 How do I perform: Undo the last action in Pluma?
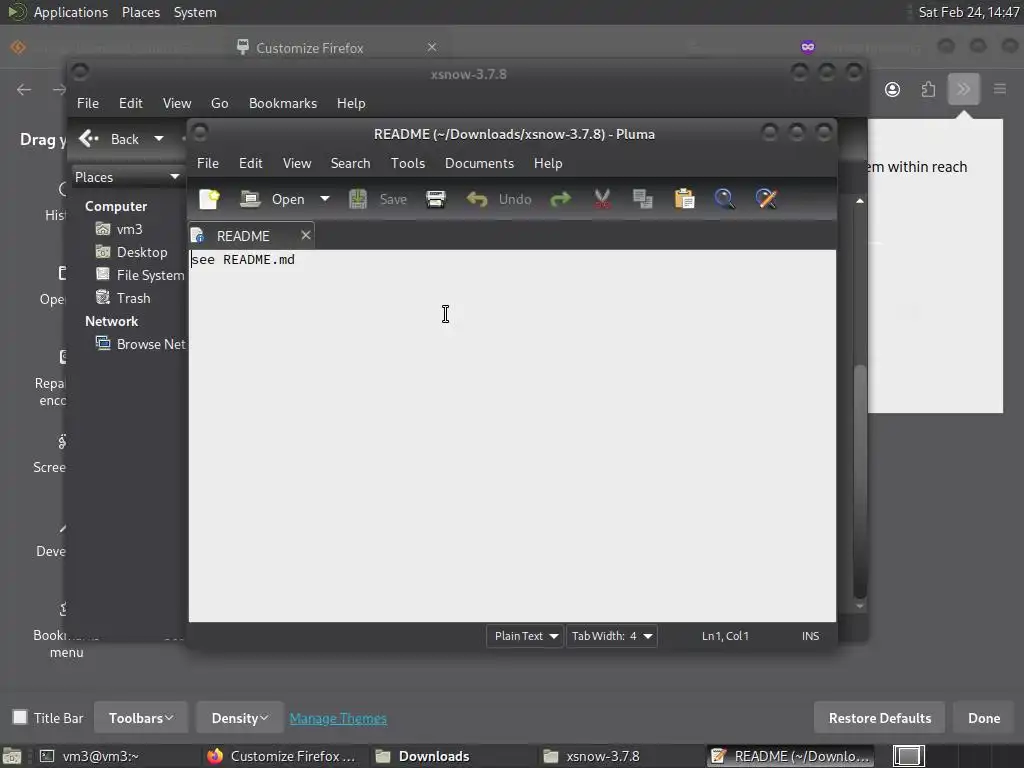click(499, 199)
